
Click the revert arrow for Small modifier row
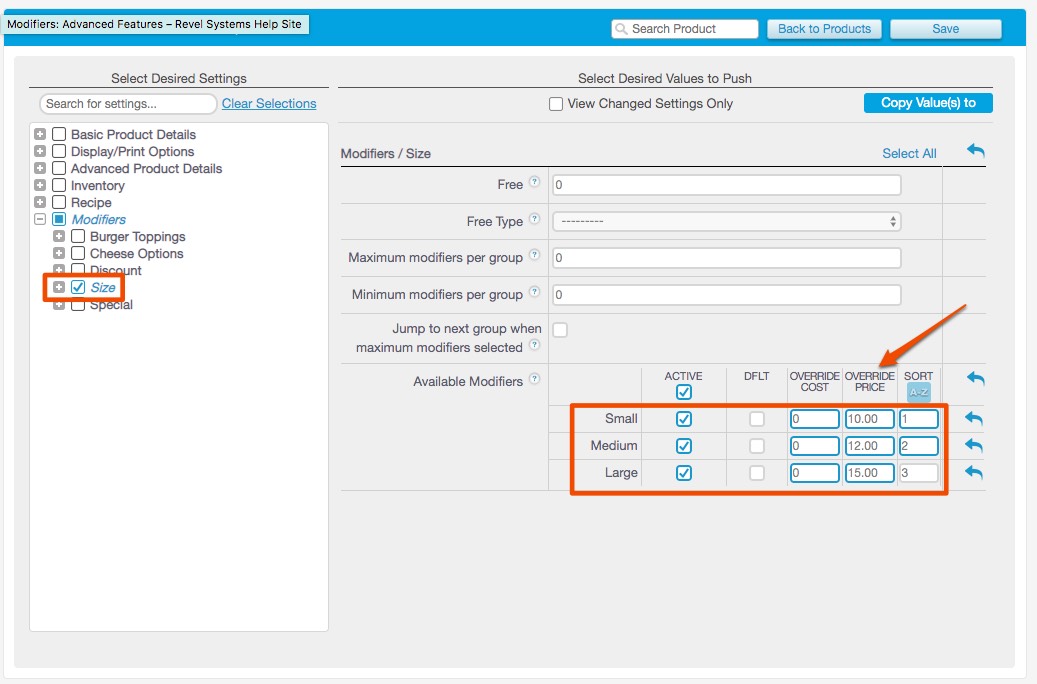[x=974, y=419]
